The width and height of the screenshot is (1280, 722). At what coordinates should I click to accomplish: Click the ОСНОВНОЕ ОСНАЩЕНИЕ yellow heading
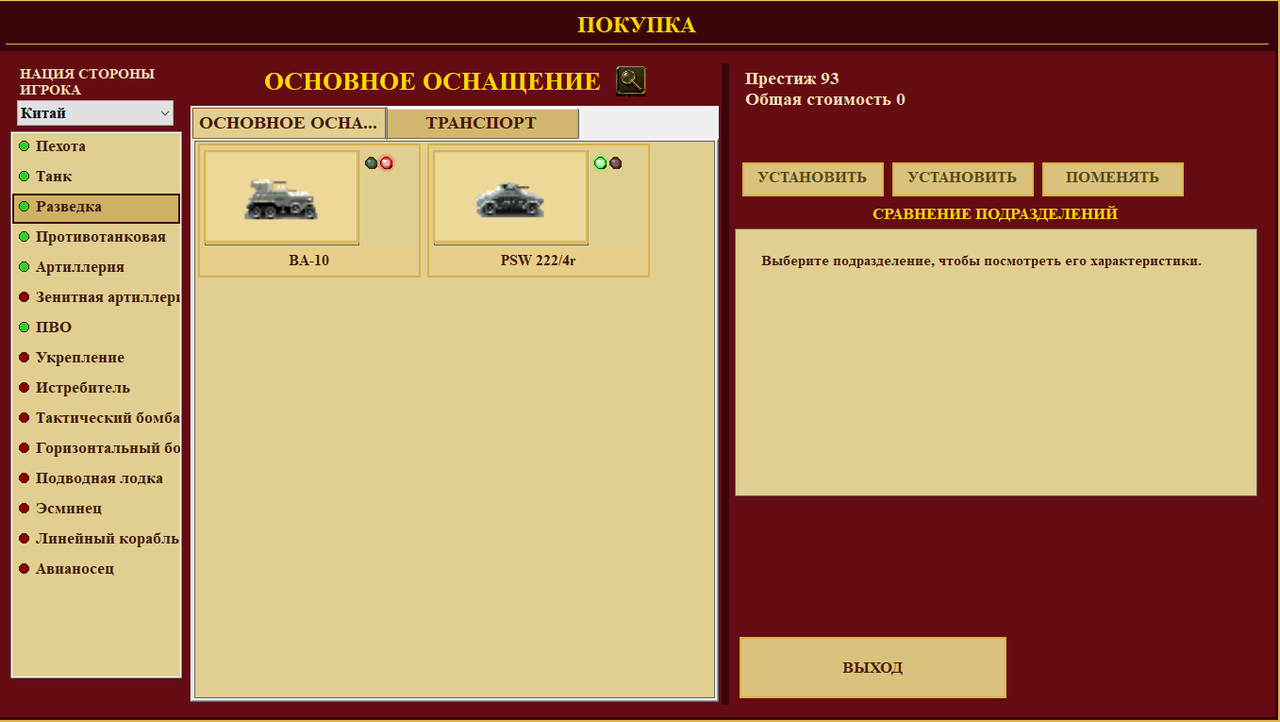[432, 82]
